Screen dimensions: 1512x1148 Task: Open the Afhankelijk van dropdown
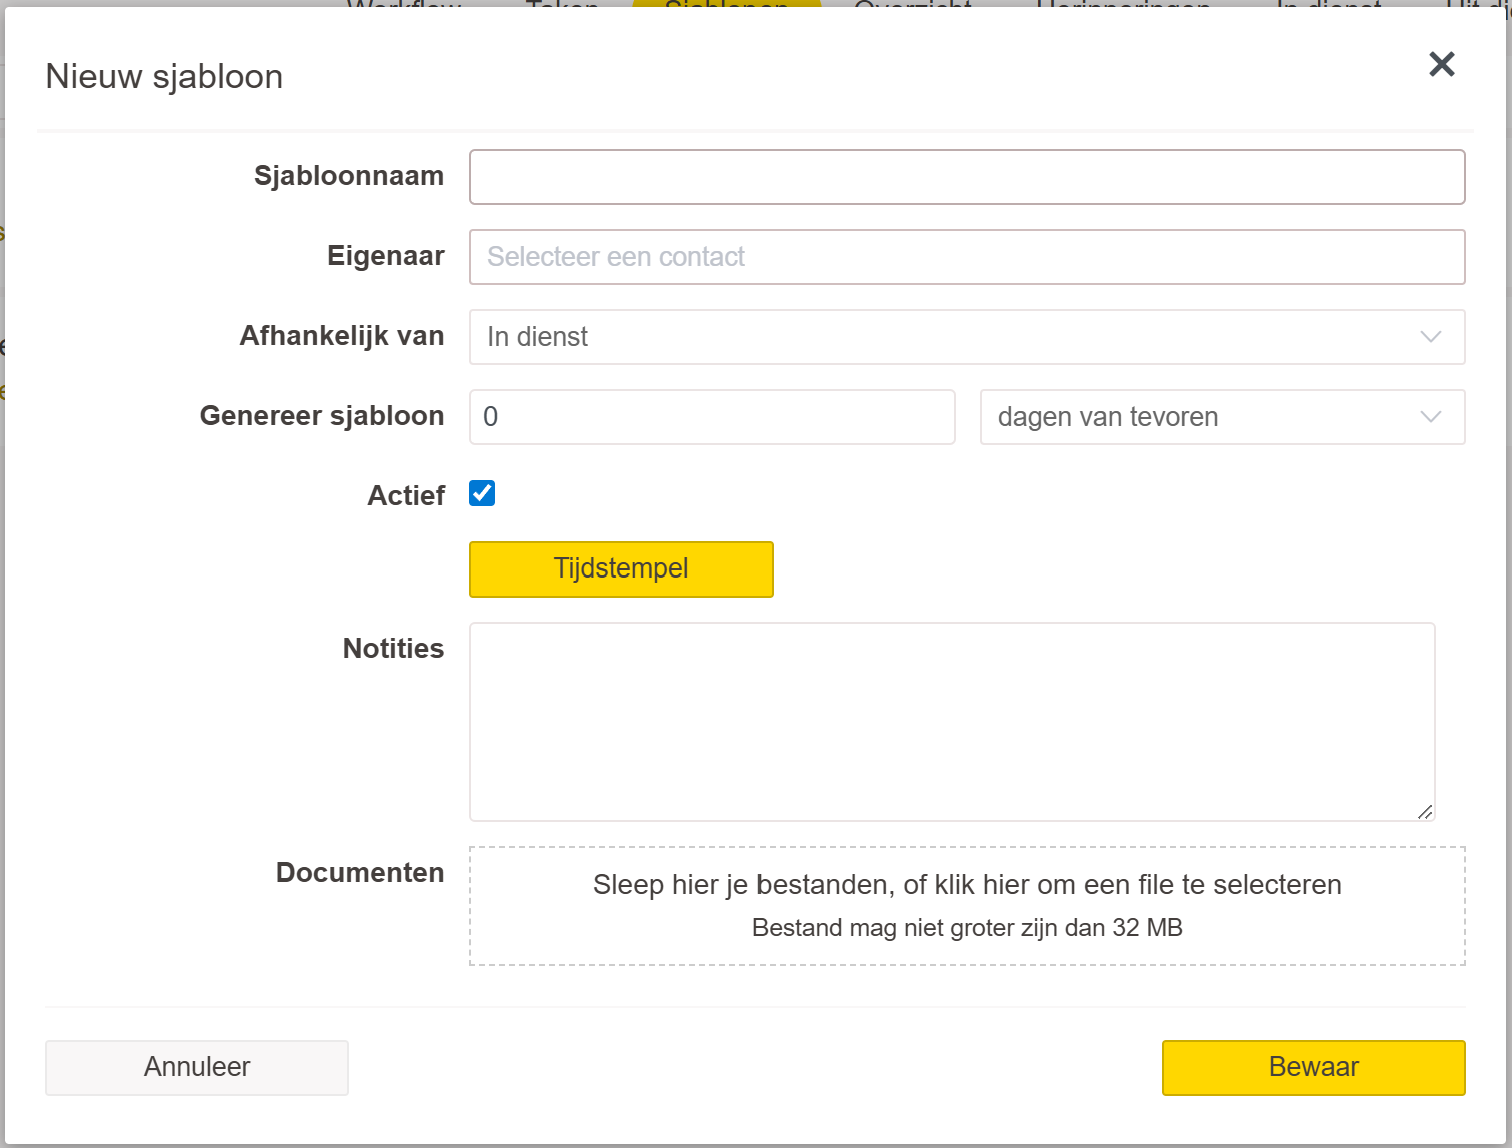tap(966, 337)
